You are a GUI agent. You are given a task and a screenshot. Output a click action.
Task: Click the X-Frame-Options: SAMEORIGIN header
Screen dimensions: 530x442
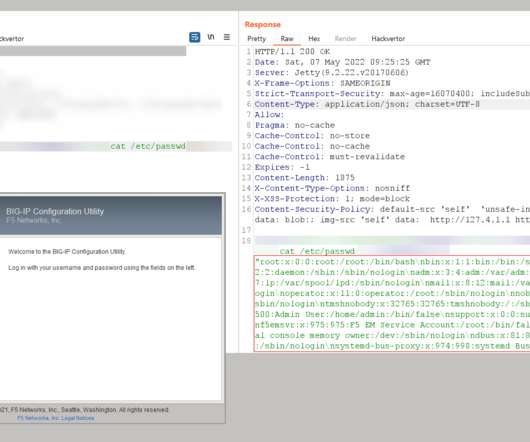[x=322, y=83]
